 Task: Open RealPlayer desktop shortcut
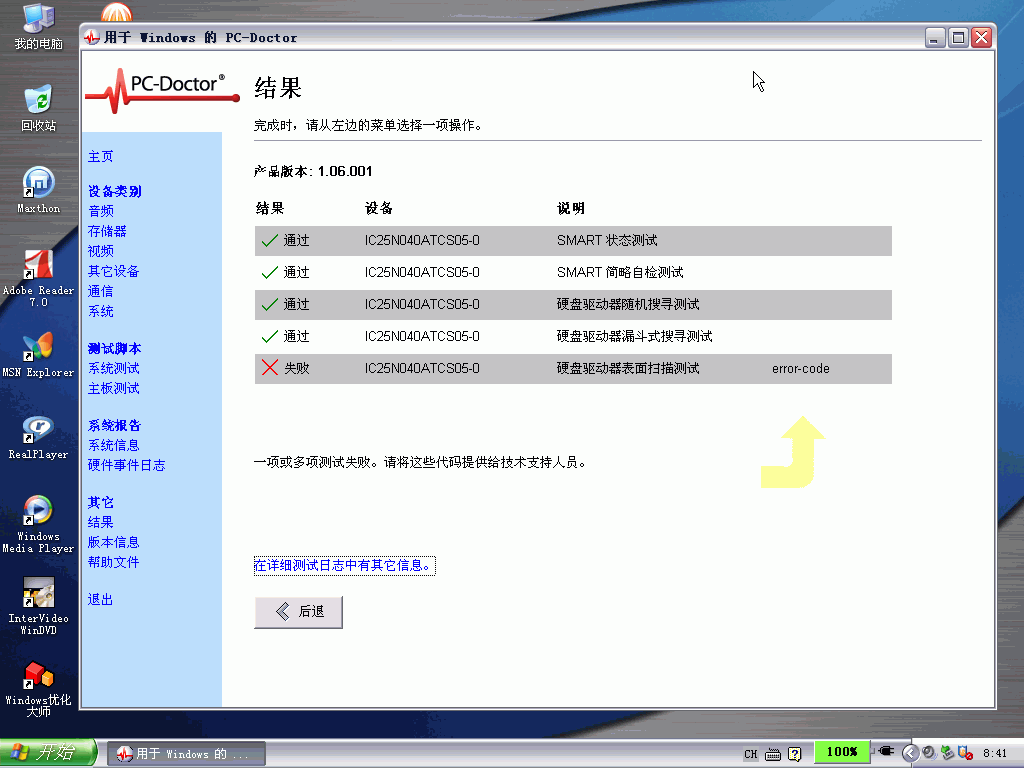point(38,436)
